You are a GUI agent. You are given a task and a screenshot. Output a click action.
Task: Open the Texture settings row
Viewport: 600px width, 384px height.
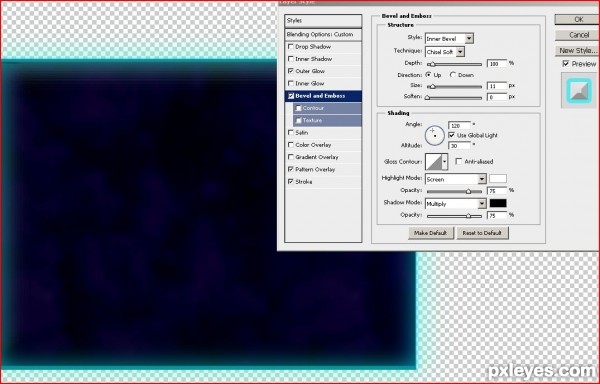327,120
